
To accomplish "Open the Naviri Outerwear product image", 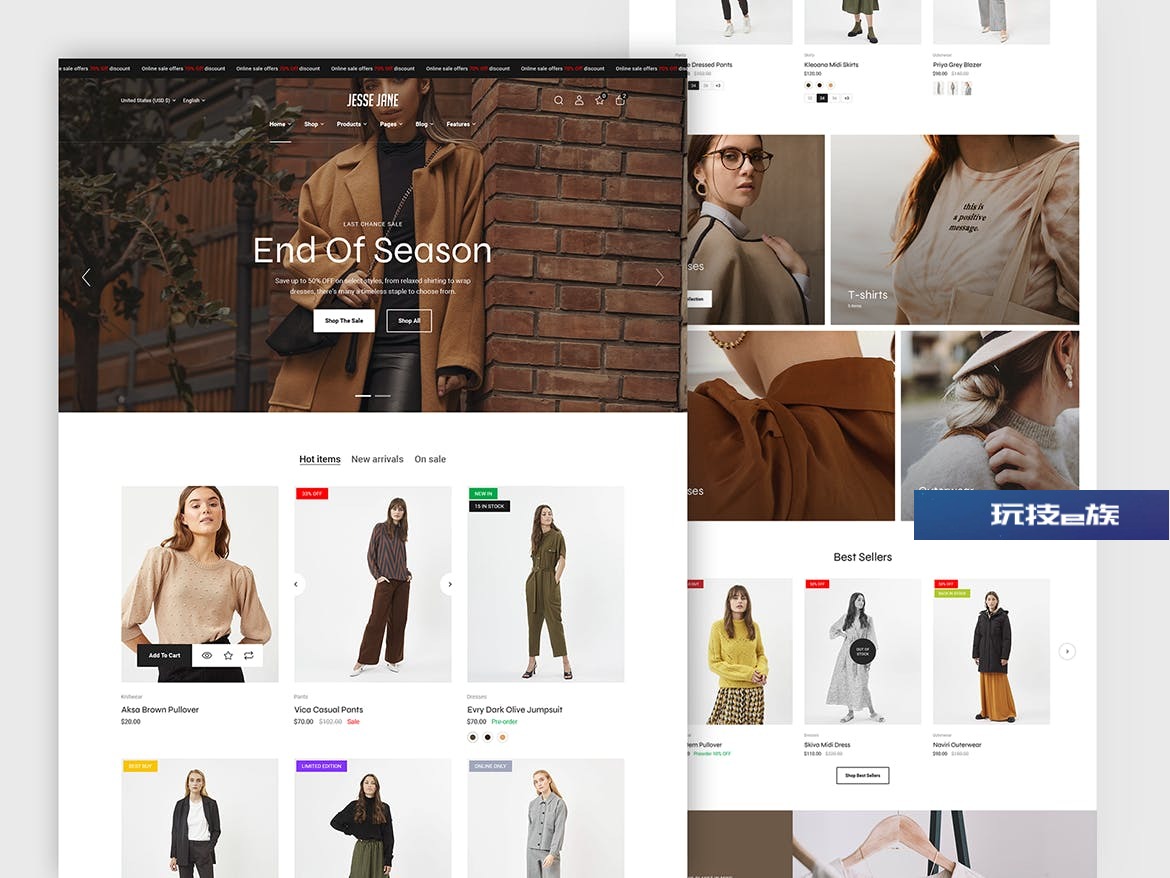I will point(991,651).
